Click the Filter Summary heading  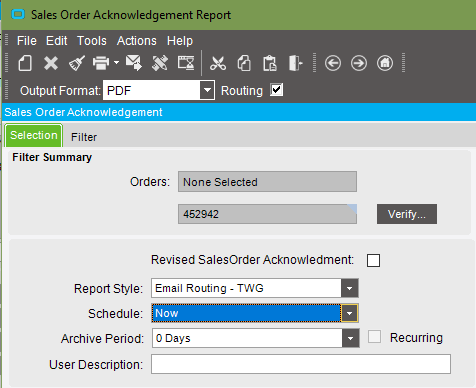(x=52, y=157)
